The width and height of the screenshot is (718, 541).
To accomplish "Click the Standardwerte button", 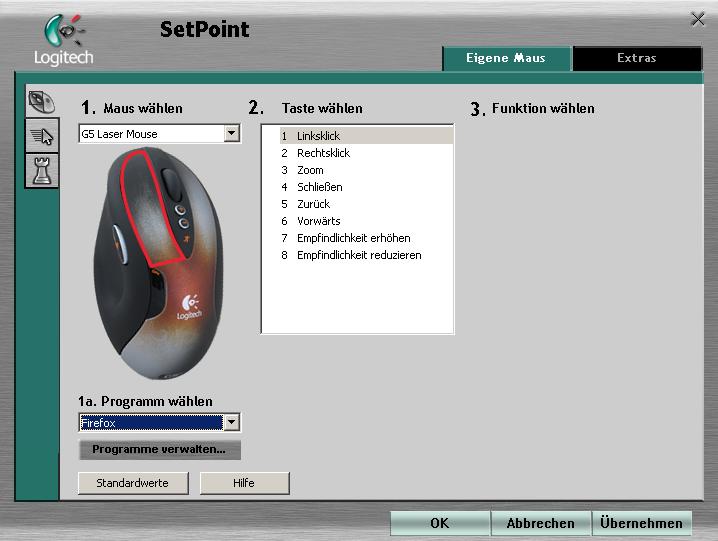I will [x=133, y=483].
